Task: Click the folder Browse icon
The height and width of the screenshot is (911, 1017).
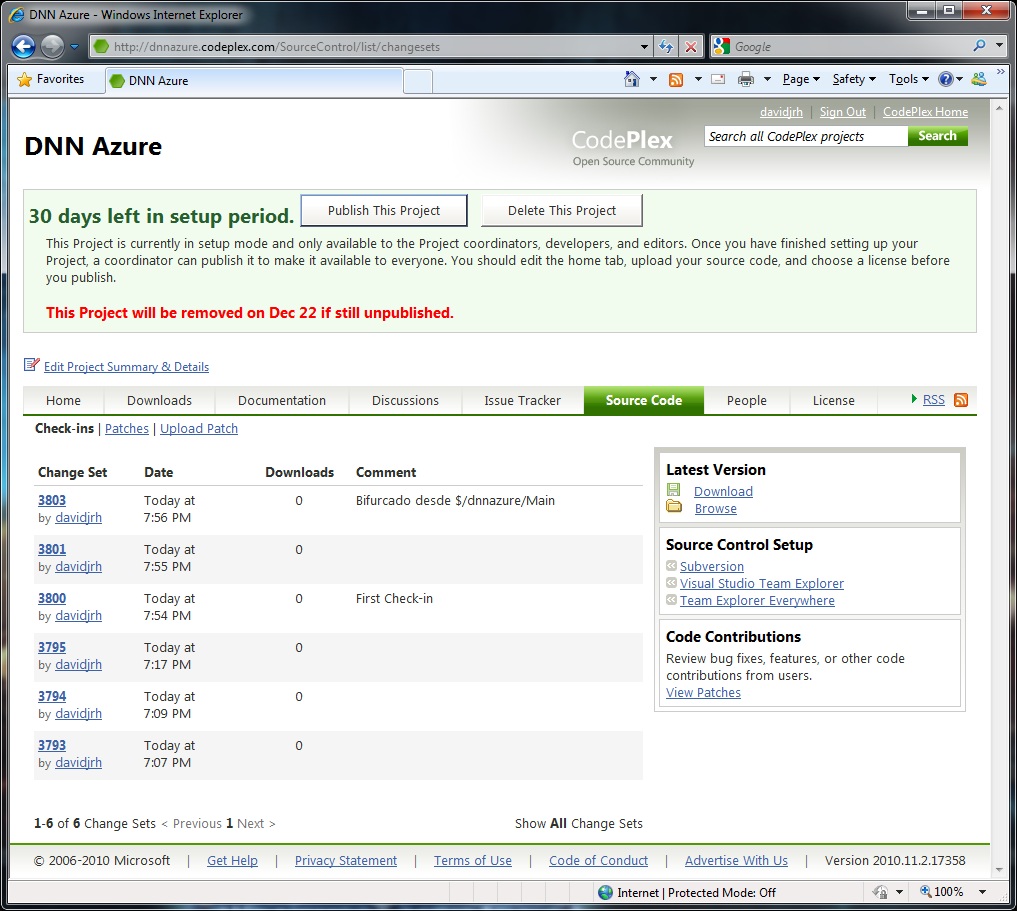Action: click(675, 506)
